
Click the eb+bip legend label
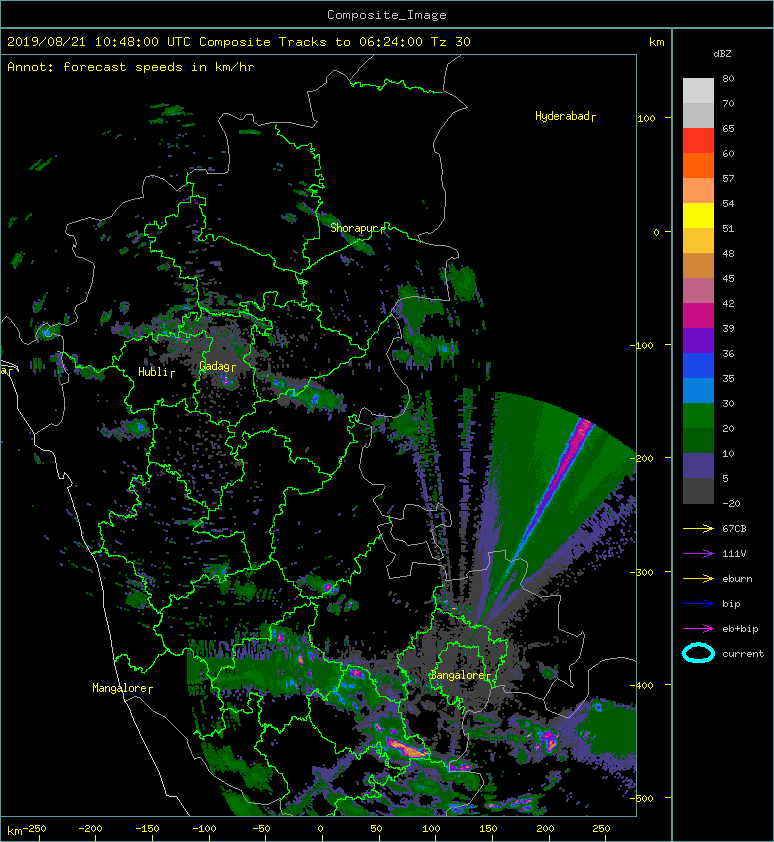(x=740, y=629)
